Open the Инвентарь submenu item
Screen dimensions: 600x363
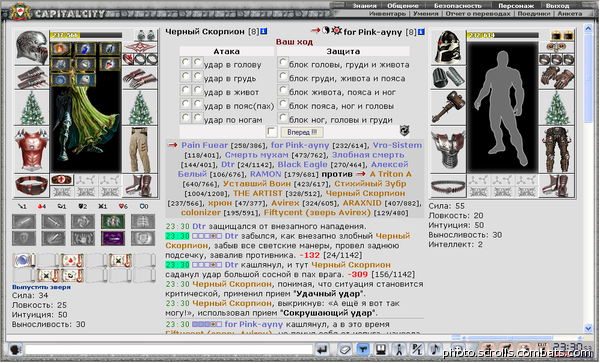[x=388, y=13]
